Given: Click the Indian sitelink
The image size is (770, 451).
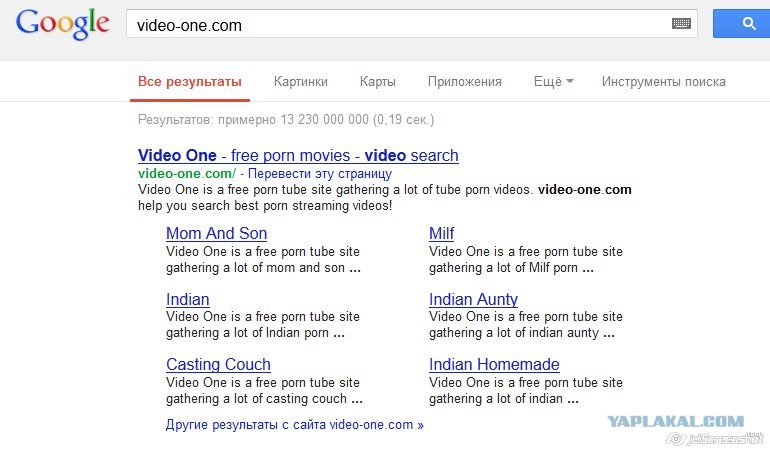Looking at the screenshot, I should (187, 300).
